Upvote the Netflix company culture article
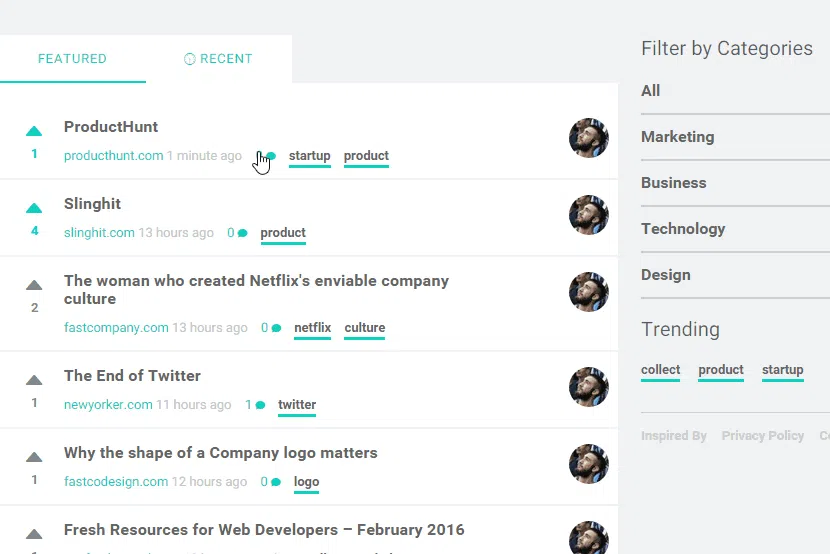Image resolution: width=830 pixels, height=554 pixels. [x=34, y=285]
